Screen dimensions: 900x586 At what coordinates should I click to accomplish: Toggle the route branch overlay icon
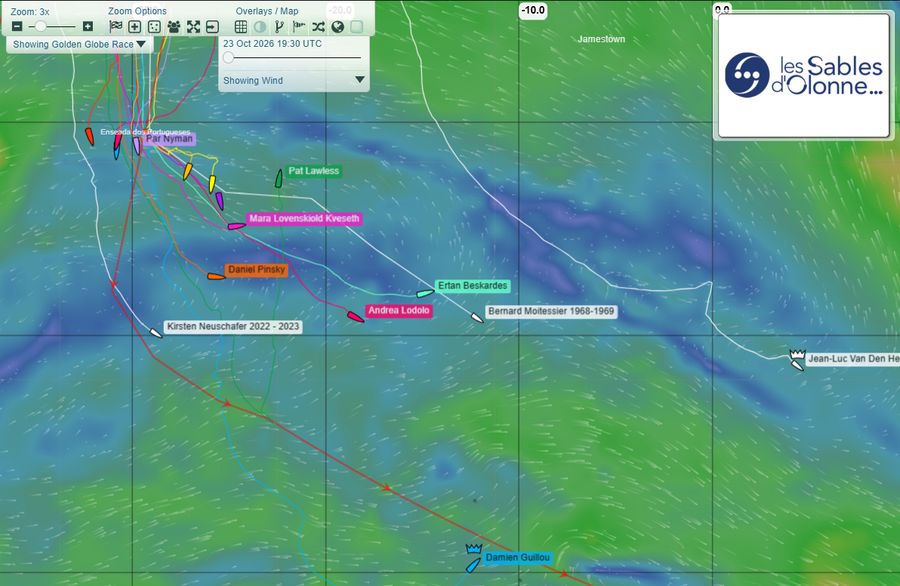pyautogui.click(x=280, y=26)
